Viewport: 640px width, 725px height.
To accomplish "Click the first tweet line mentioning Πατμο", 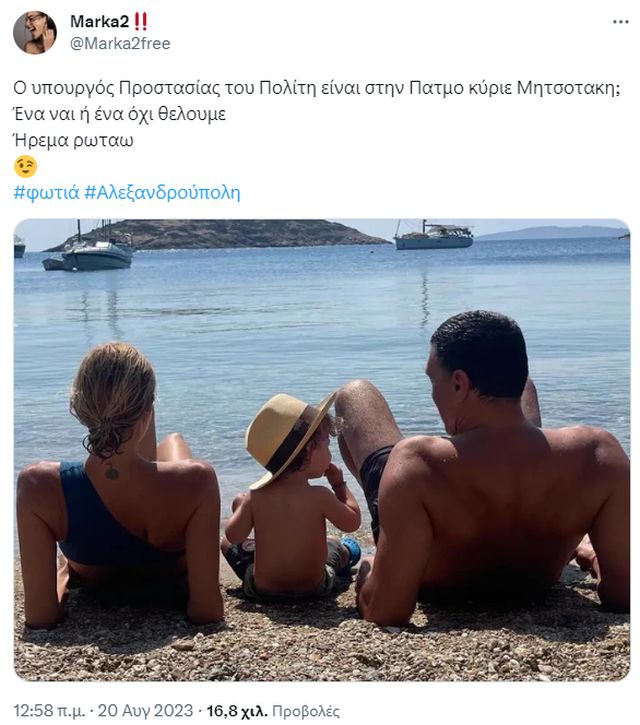I will click(317, 87).
